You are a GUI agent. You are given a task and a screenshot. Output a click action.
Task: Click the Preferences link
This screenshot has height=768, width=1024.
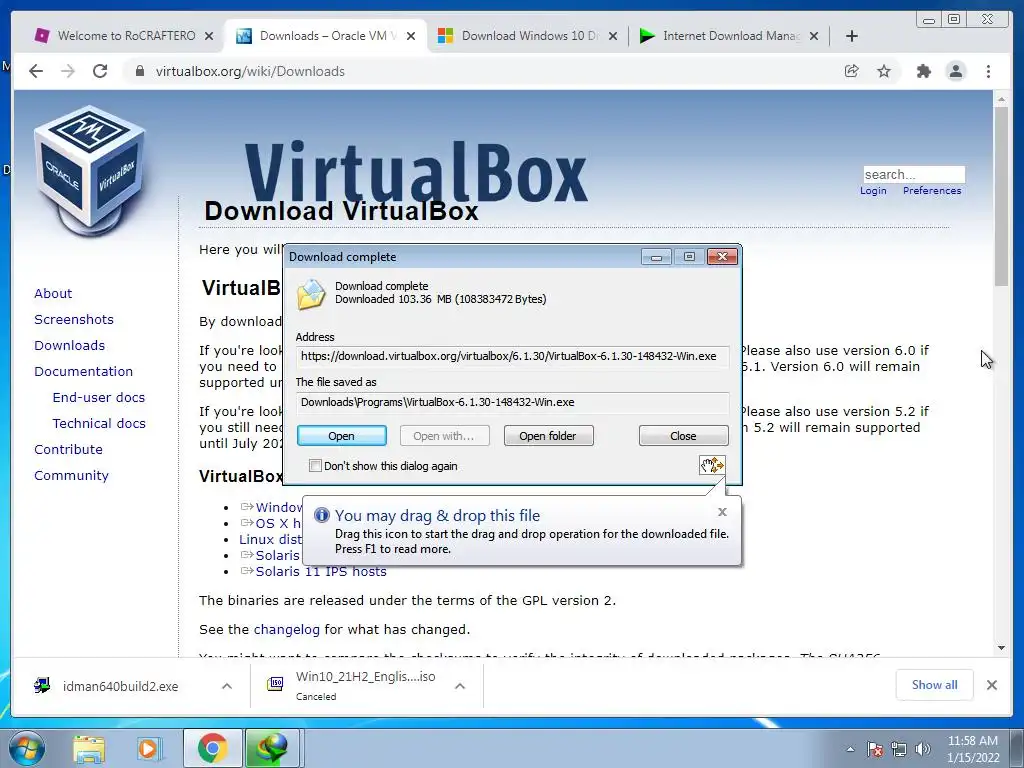[x=932, y=191]
